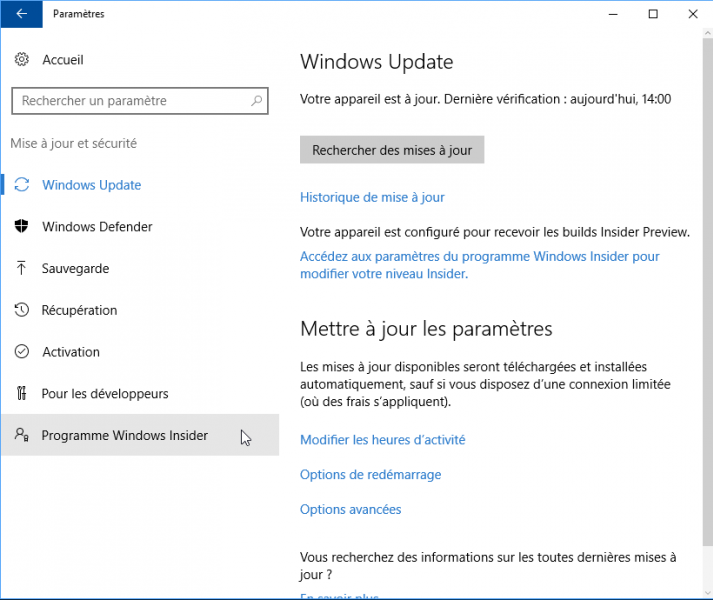Go to Sauvegarde section
The image size is (713, 600).
139,268
